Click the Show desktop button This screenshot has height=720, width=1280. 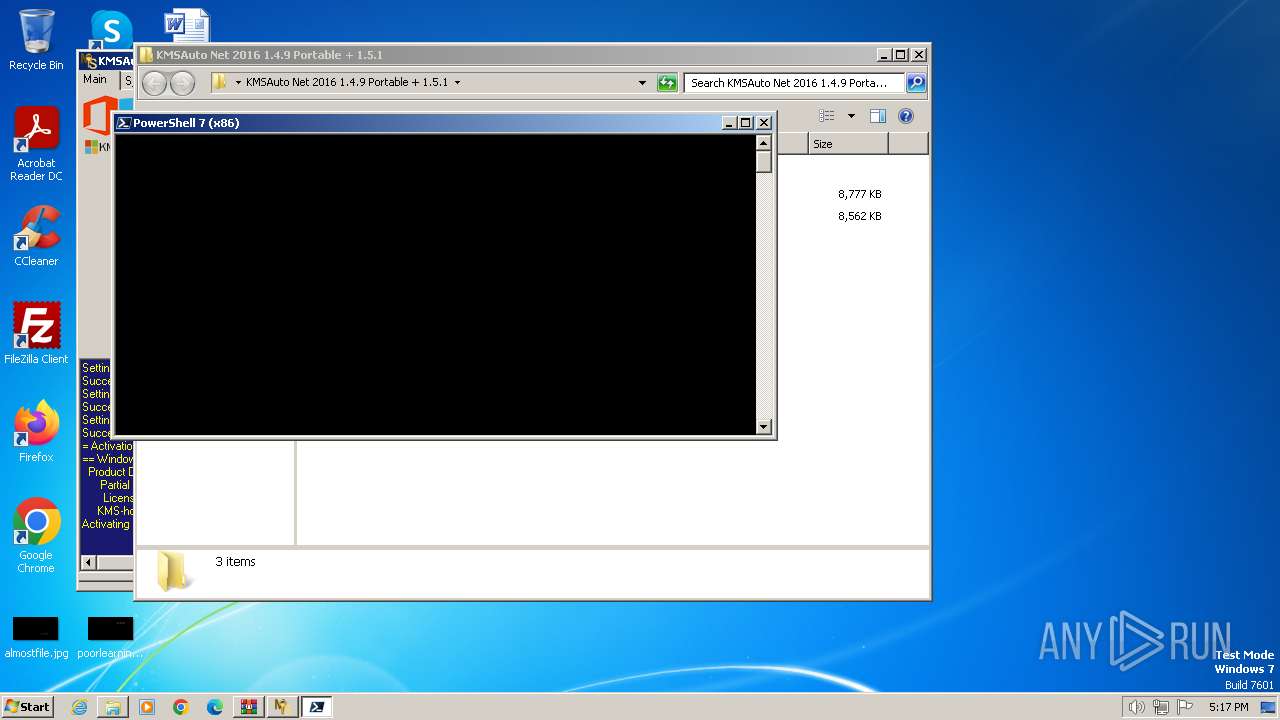1268,707
